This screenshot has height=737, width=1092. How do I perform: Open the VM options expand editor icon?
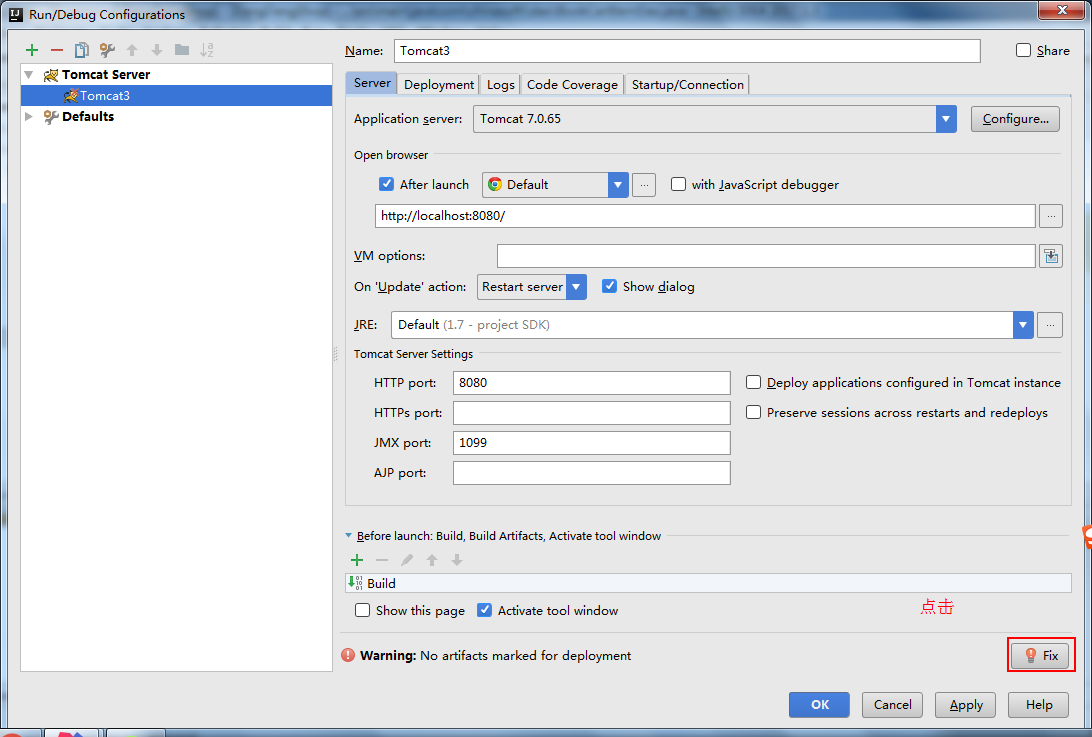pos(1051,256)
